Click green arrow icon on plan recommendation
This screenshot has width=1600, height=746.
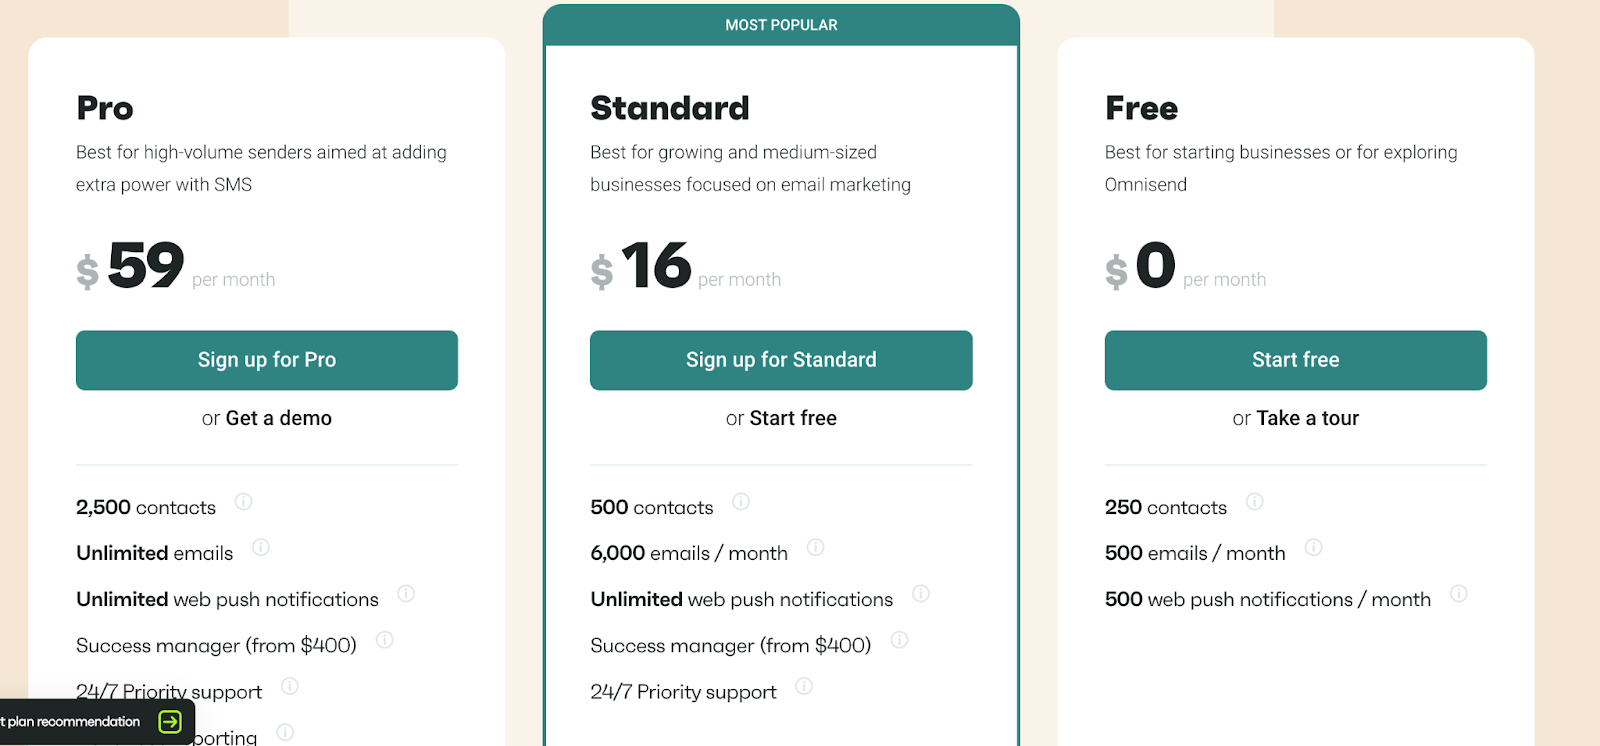pos(170,722)
